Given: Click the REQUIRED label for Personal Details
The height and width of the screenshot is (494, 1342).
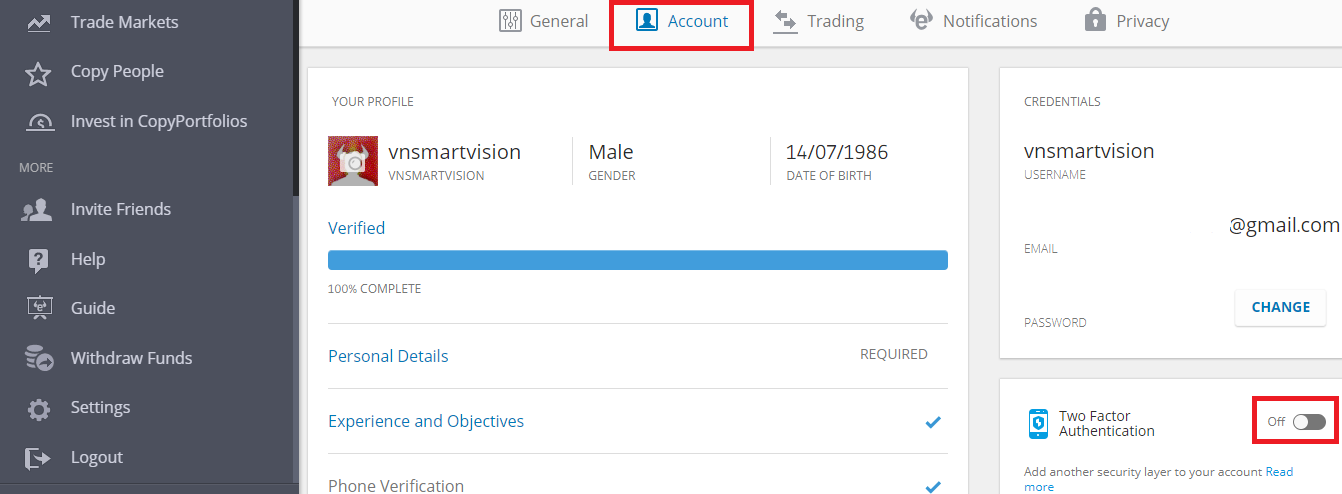Looking at the screenshot, I should pyautogui.click(x=894, y=354).
